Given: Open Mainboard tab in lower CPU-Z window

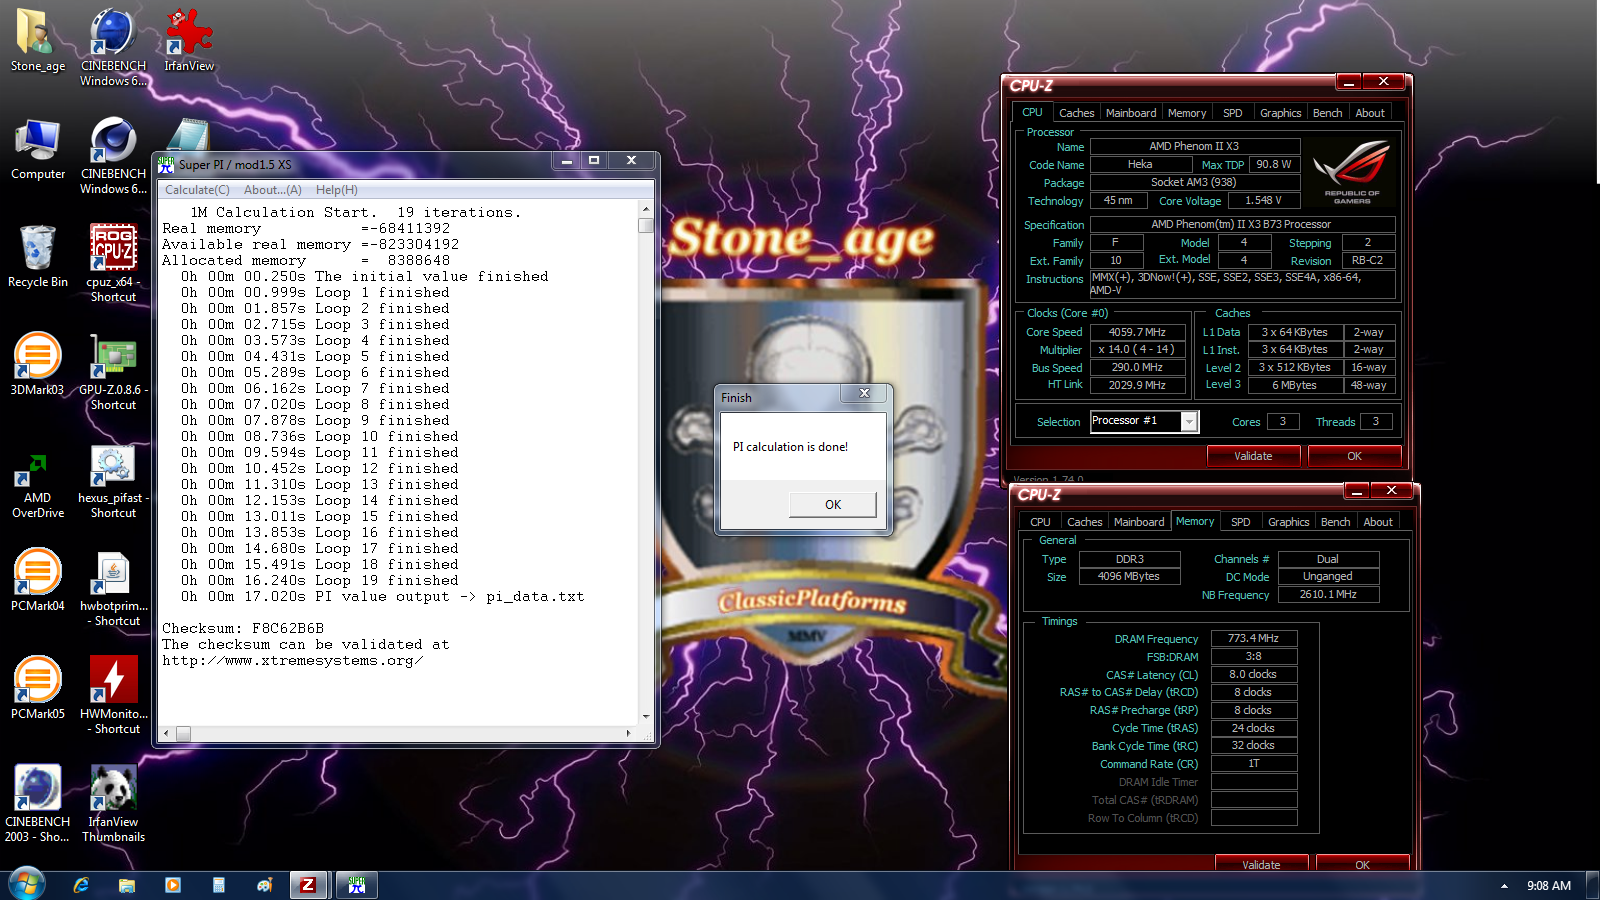Looking at the screenshot, I should [x=1139, y=522].
